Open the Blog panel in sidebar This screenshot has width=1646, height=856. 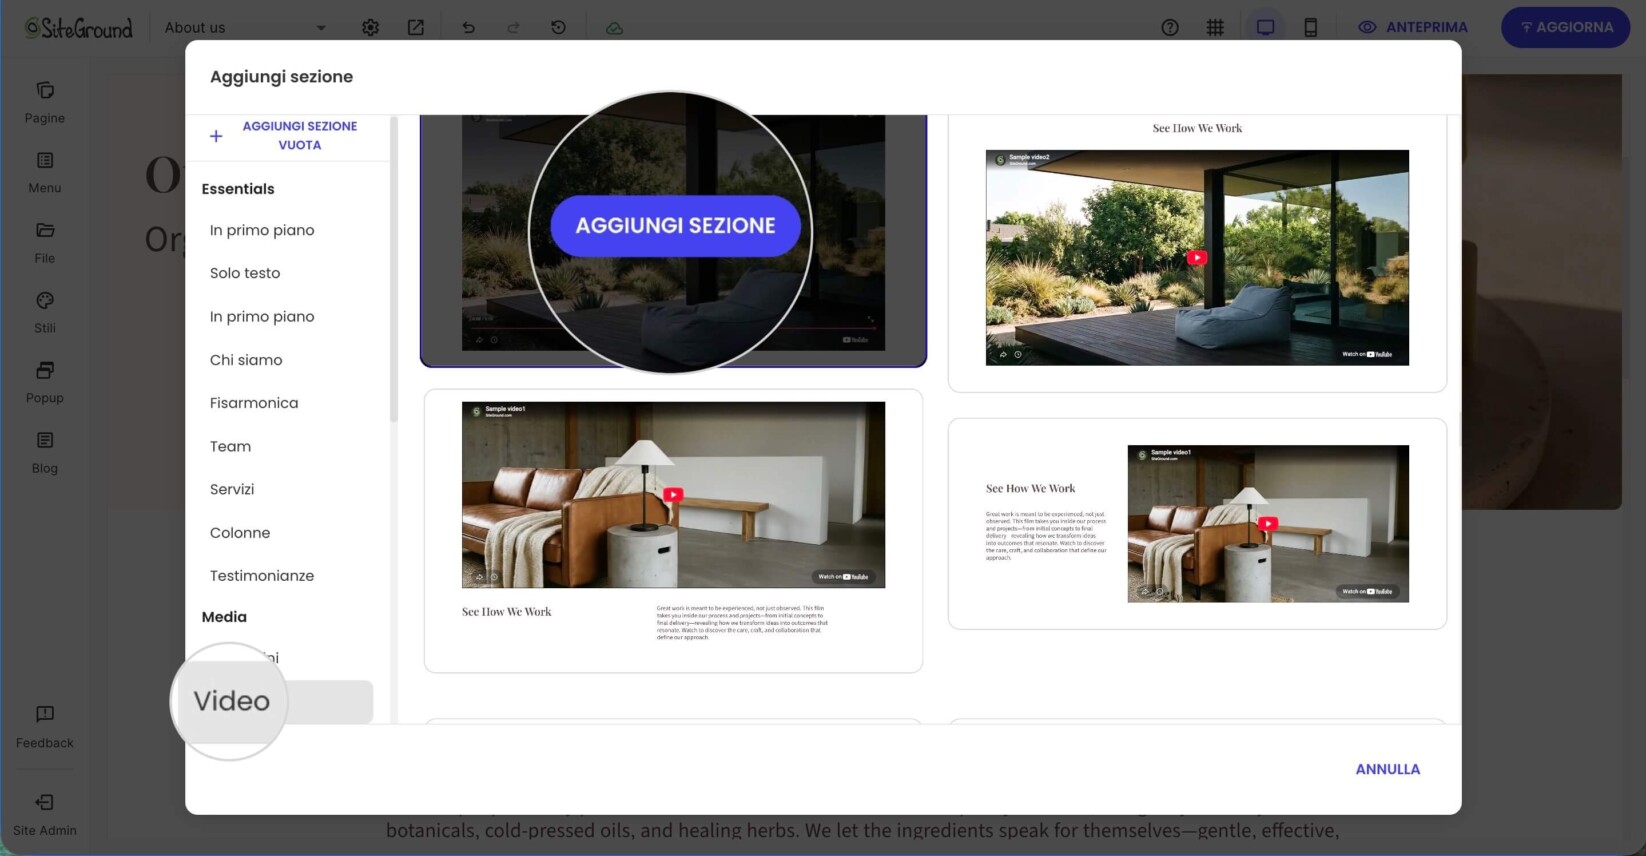point(45,453)
